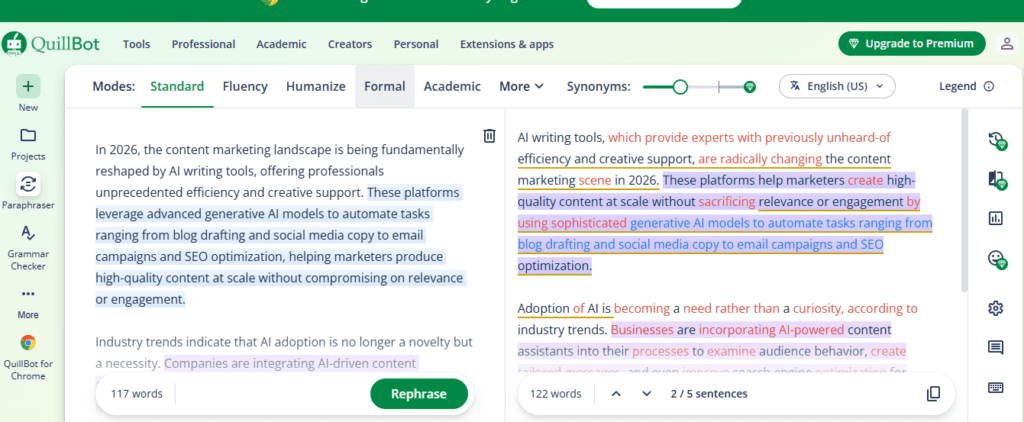Click "are radically changing" phrase

pyautogui.click(x=760, y=159)
